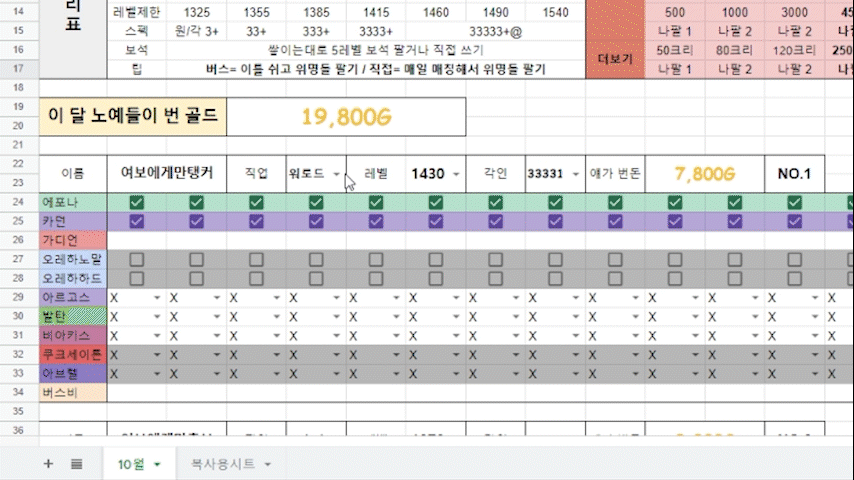Screen dimensions: 854x480
Task: Click the 19,800G total gold cell
Action: (x=345, y=118)
